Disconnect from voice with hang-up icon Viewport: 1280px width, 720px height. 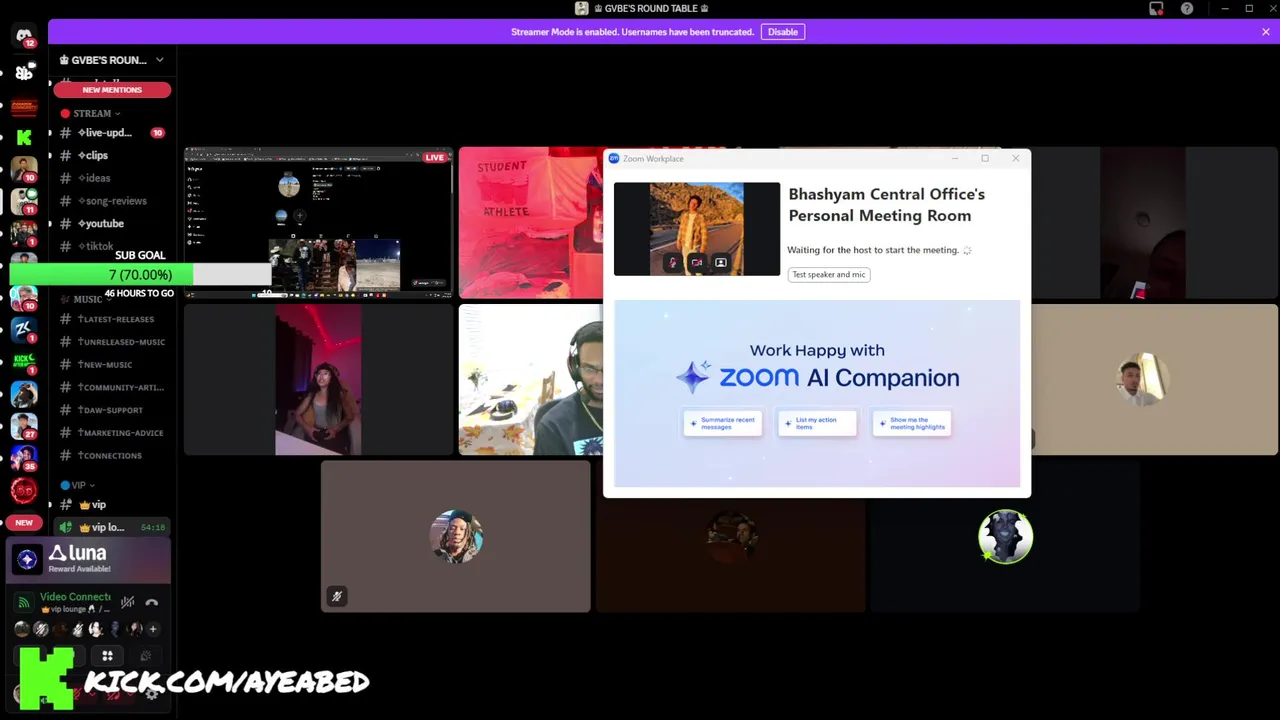pos(152,602)
